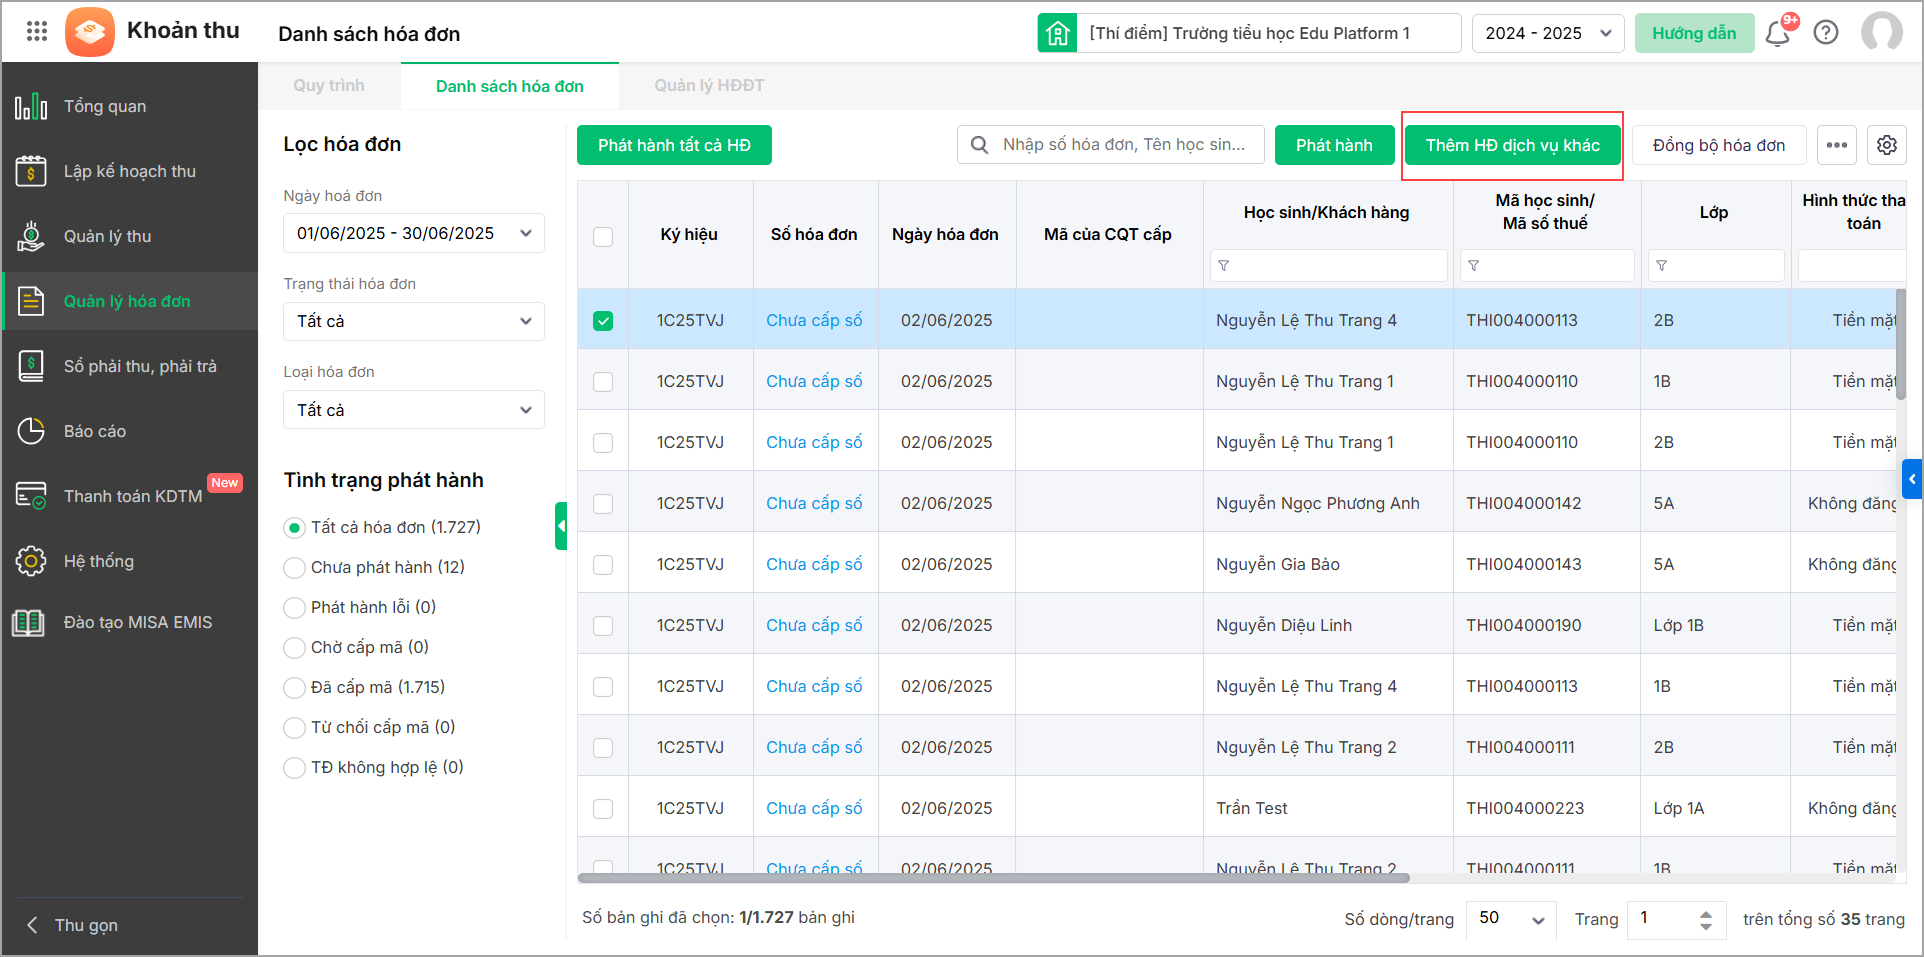This screenshot has width=1924, height=957.
Task: Collapse the filter panel with green arrow
Action: (561, 526)
